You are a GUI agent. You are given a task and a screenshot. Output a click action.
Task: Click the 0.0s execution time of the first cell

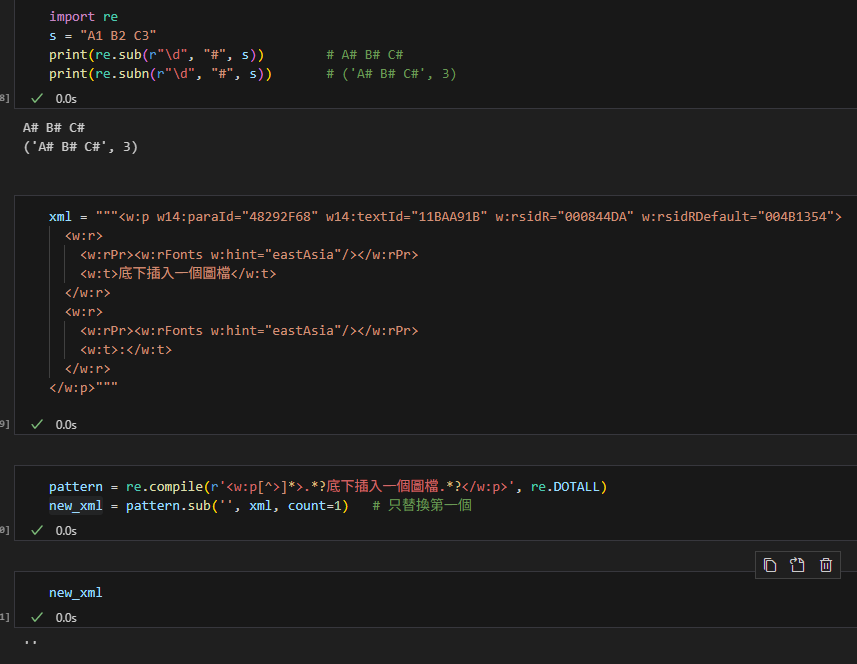click(66, 98)
